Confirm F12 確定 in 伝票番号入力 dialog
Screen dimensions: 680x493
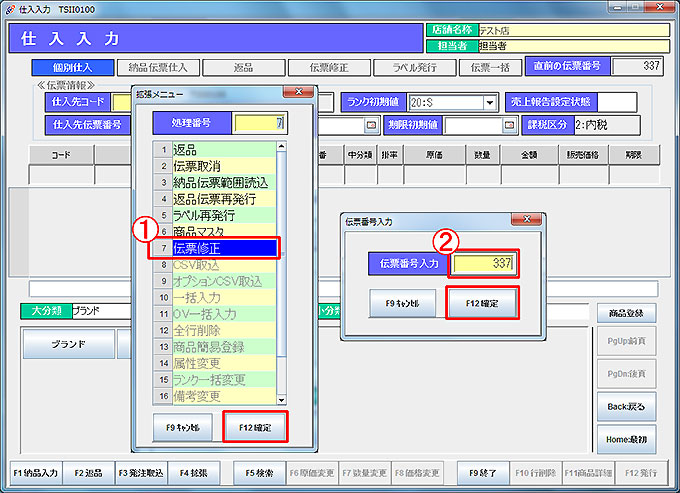click(x=482, y=304)
